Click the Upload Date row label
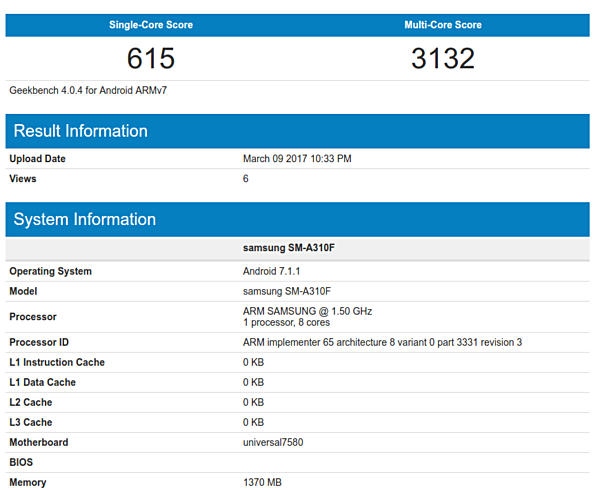600x490 pixels. 38,159
